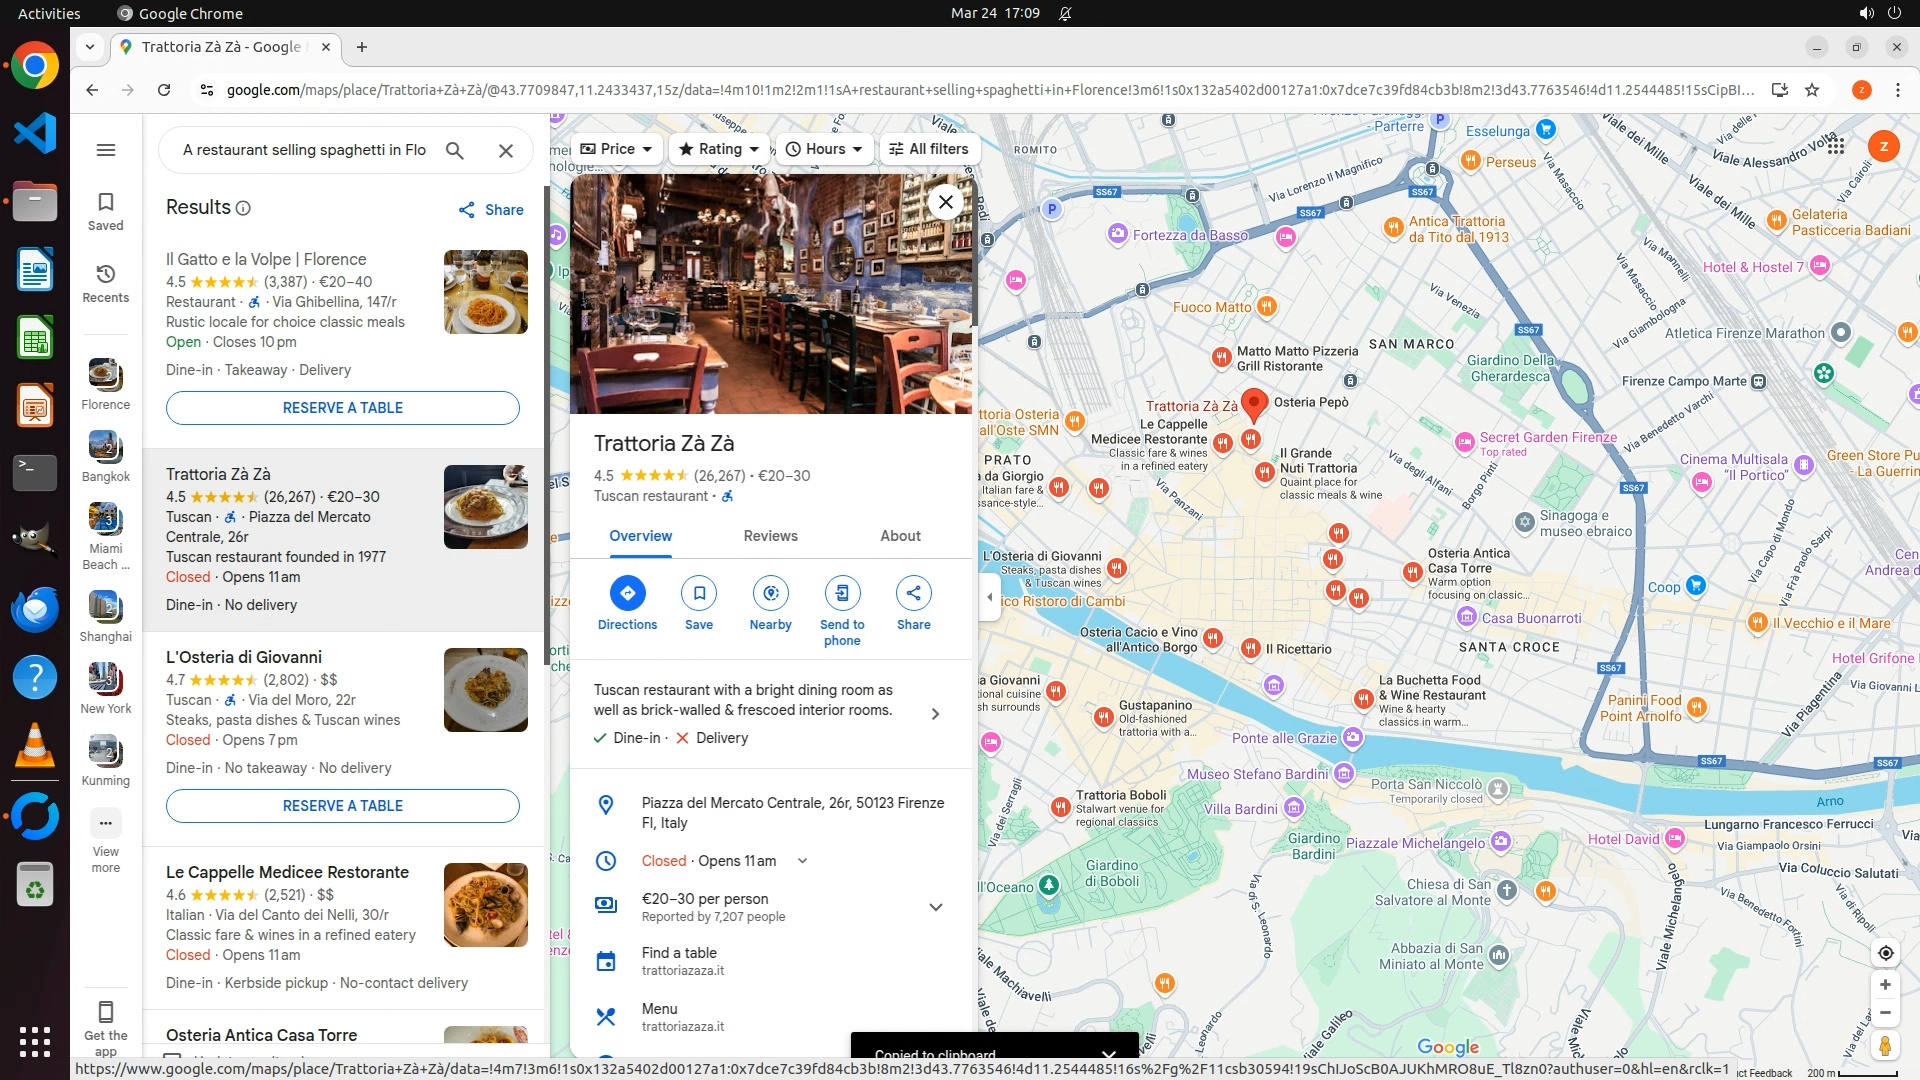Click the Send to phone icon
Viewport: 1920px width, 1080px height.
pyautogui.click(x=842, y=593)
